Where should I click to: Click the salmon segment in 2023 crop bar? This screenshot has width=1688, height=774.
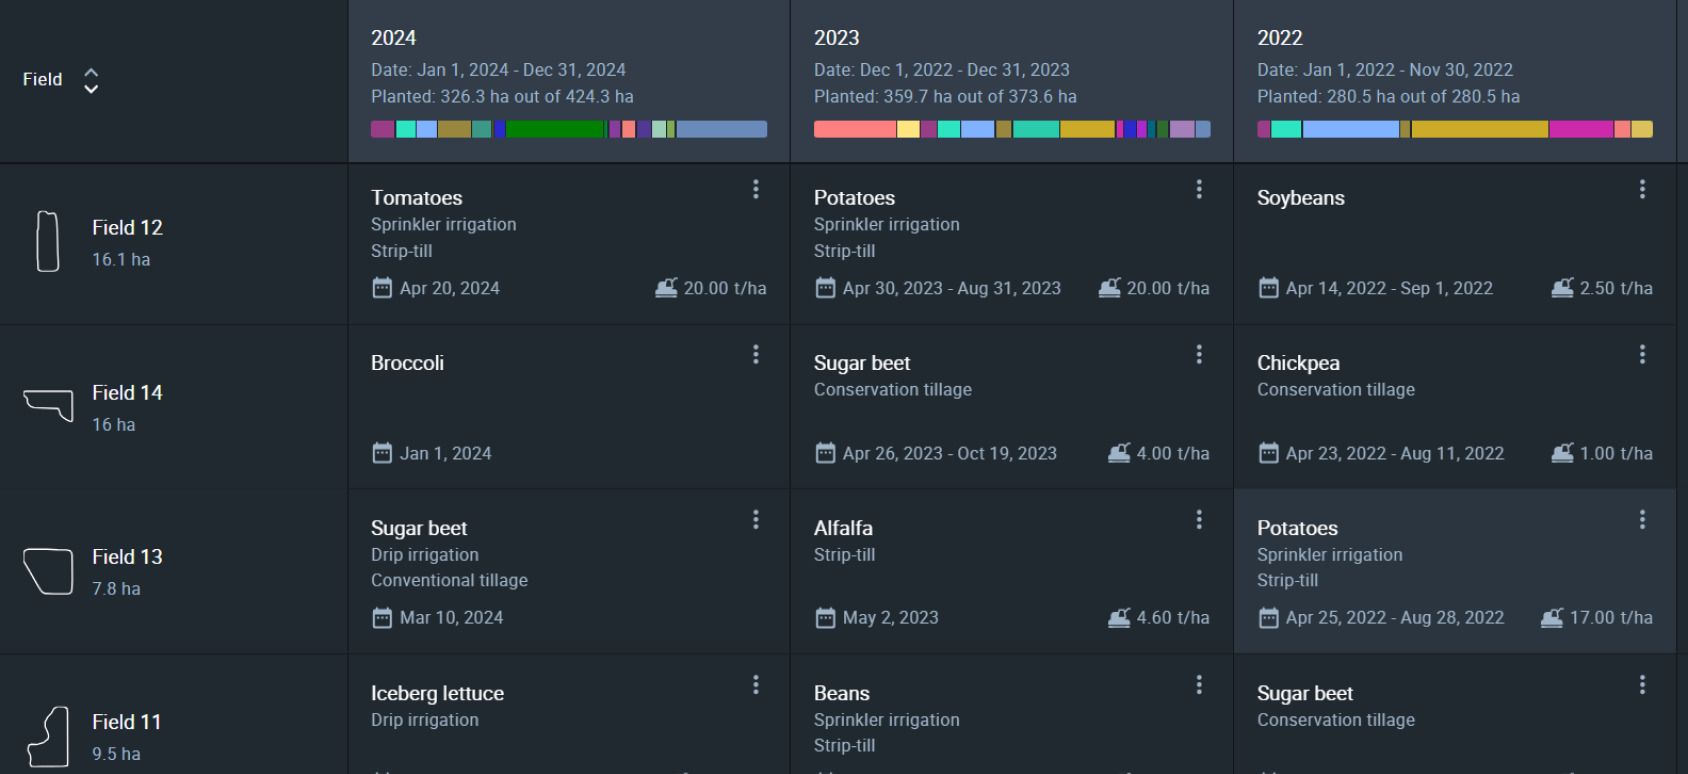(855, 129)
